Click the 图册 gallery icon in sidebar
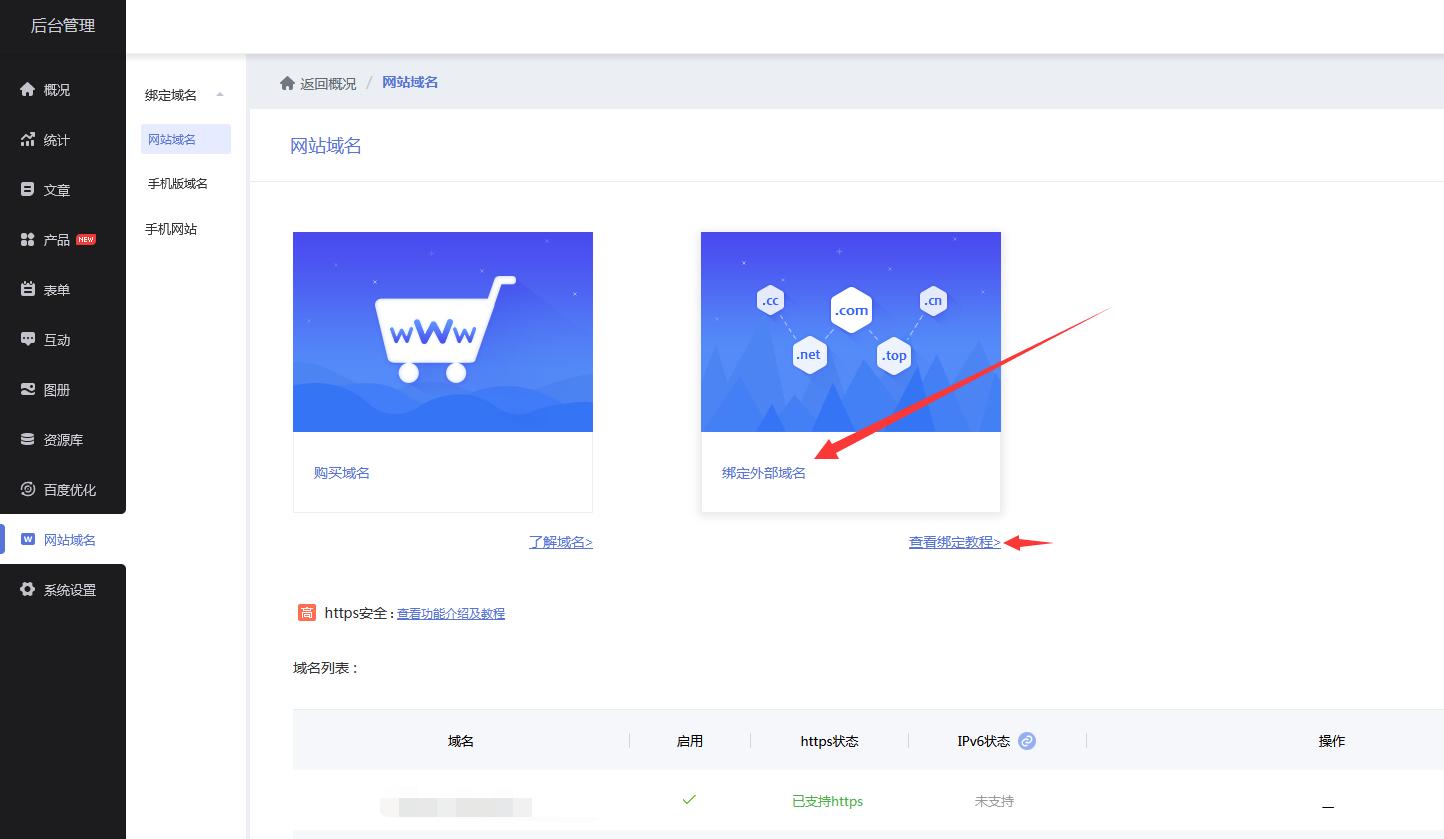This screenshot has width=1444, height=839. [x=28, y=390]
